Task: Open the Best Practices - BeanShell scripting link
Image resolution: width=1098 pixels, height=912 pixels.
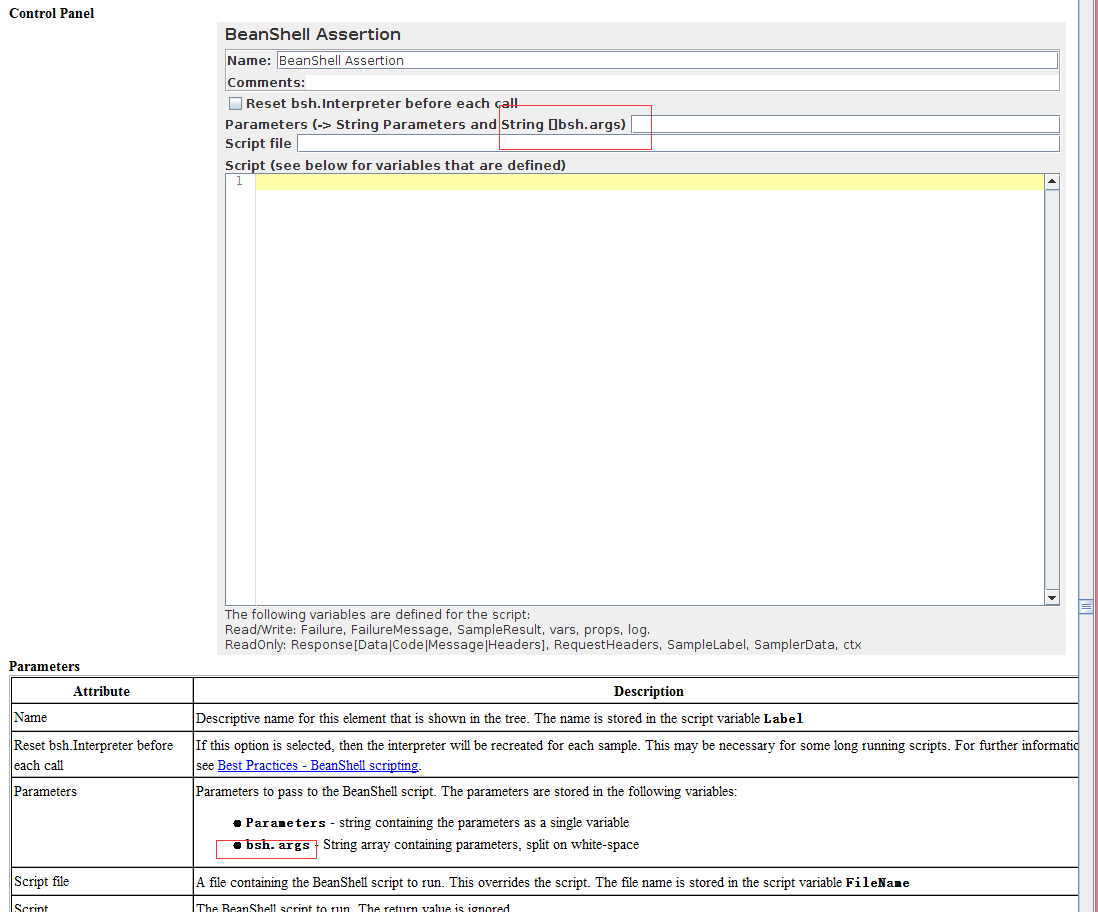Action: [317, 765]
